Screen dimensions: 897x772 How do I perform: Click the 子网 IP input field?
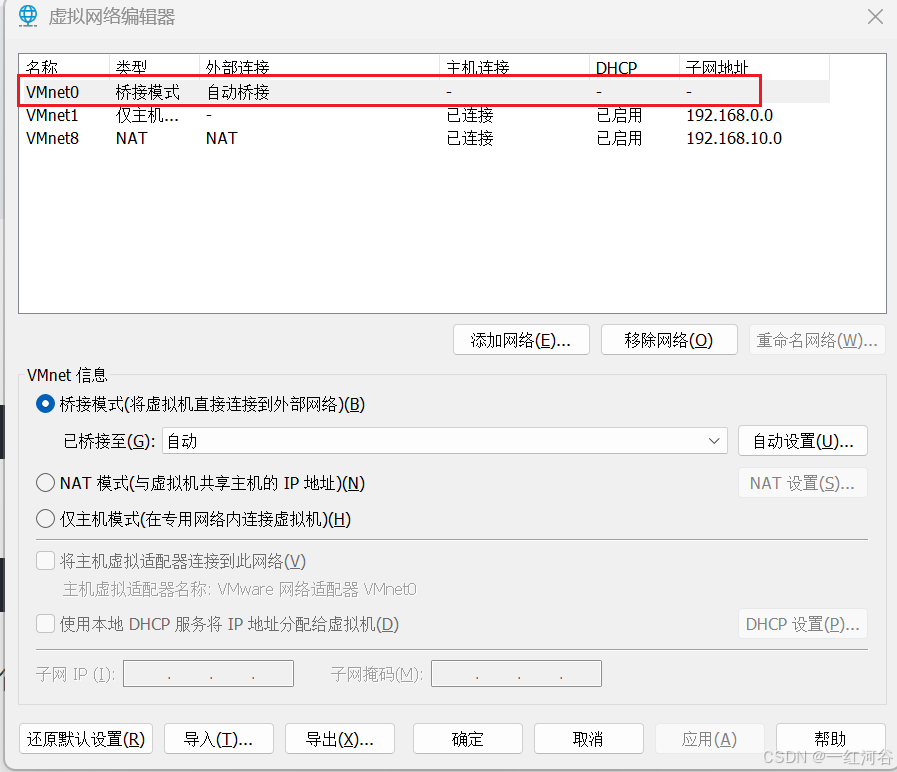pyautogui.click(x=208, y=674)
